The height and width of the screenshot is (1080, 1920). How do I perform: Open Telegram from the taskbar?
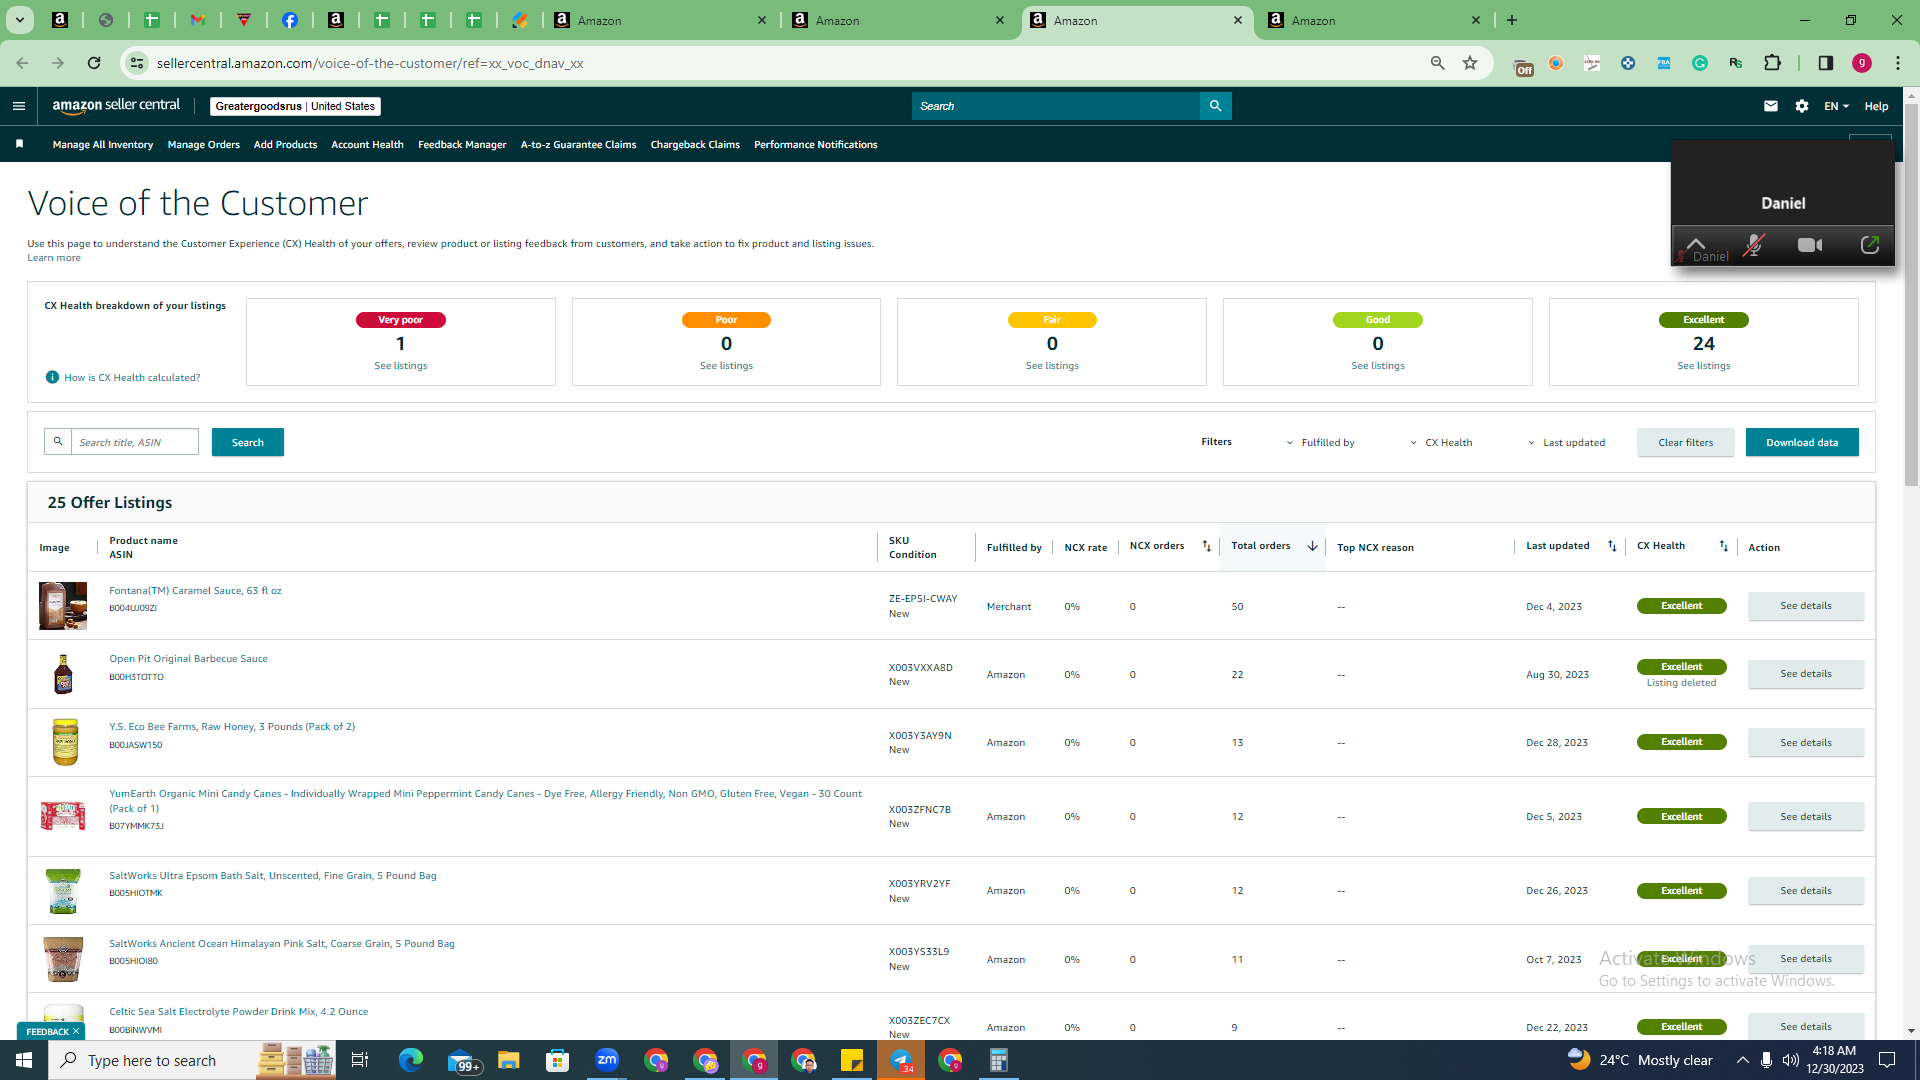901,1060
